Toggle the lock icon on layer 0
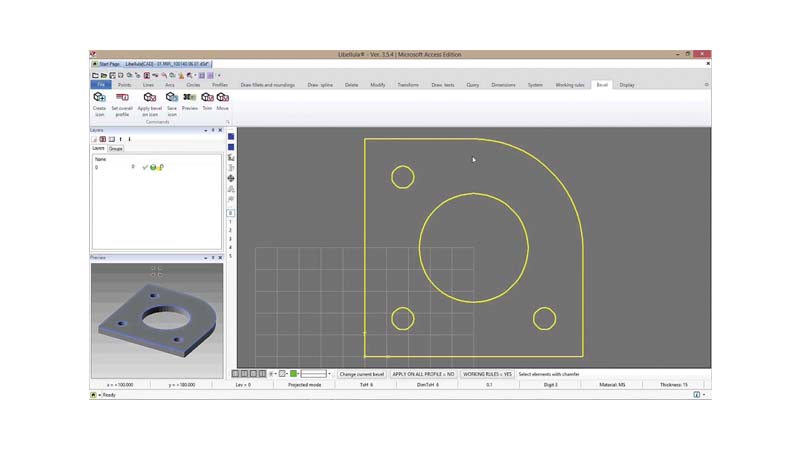Screen dimensions: 800x450 (160, 167)
